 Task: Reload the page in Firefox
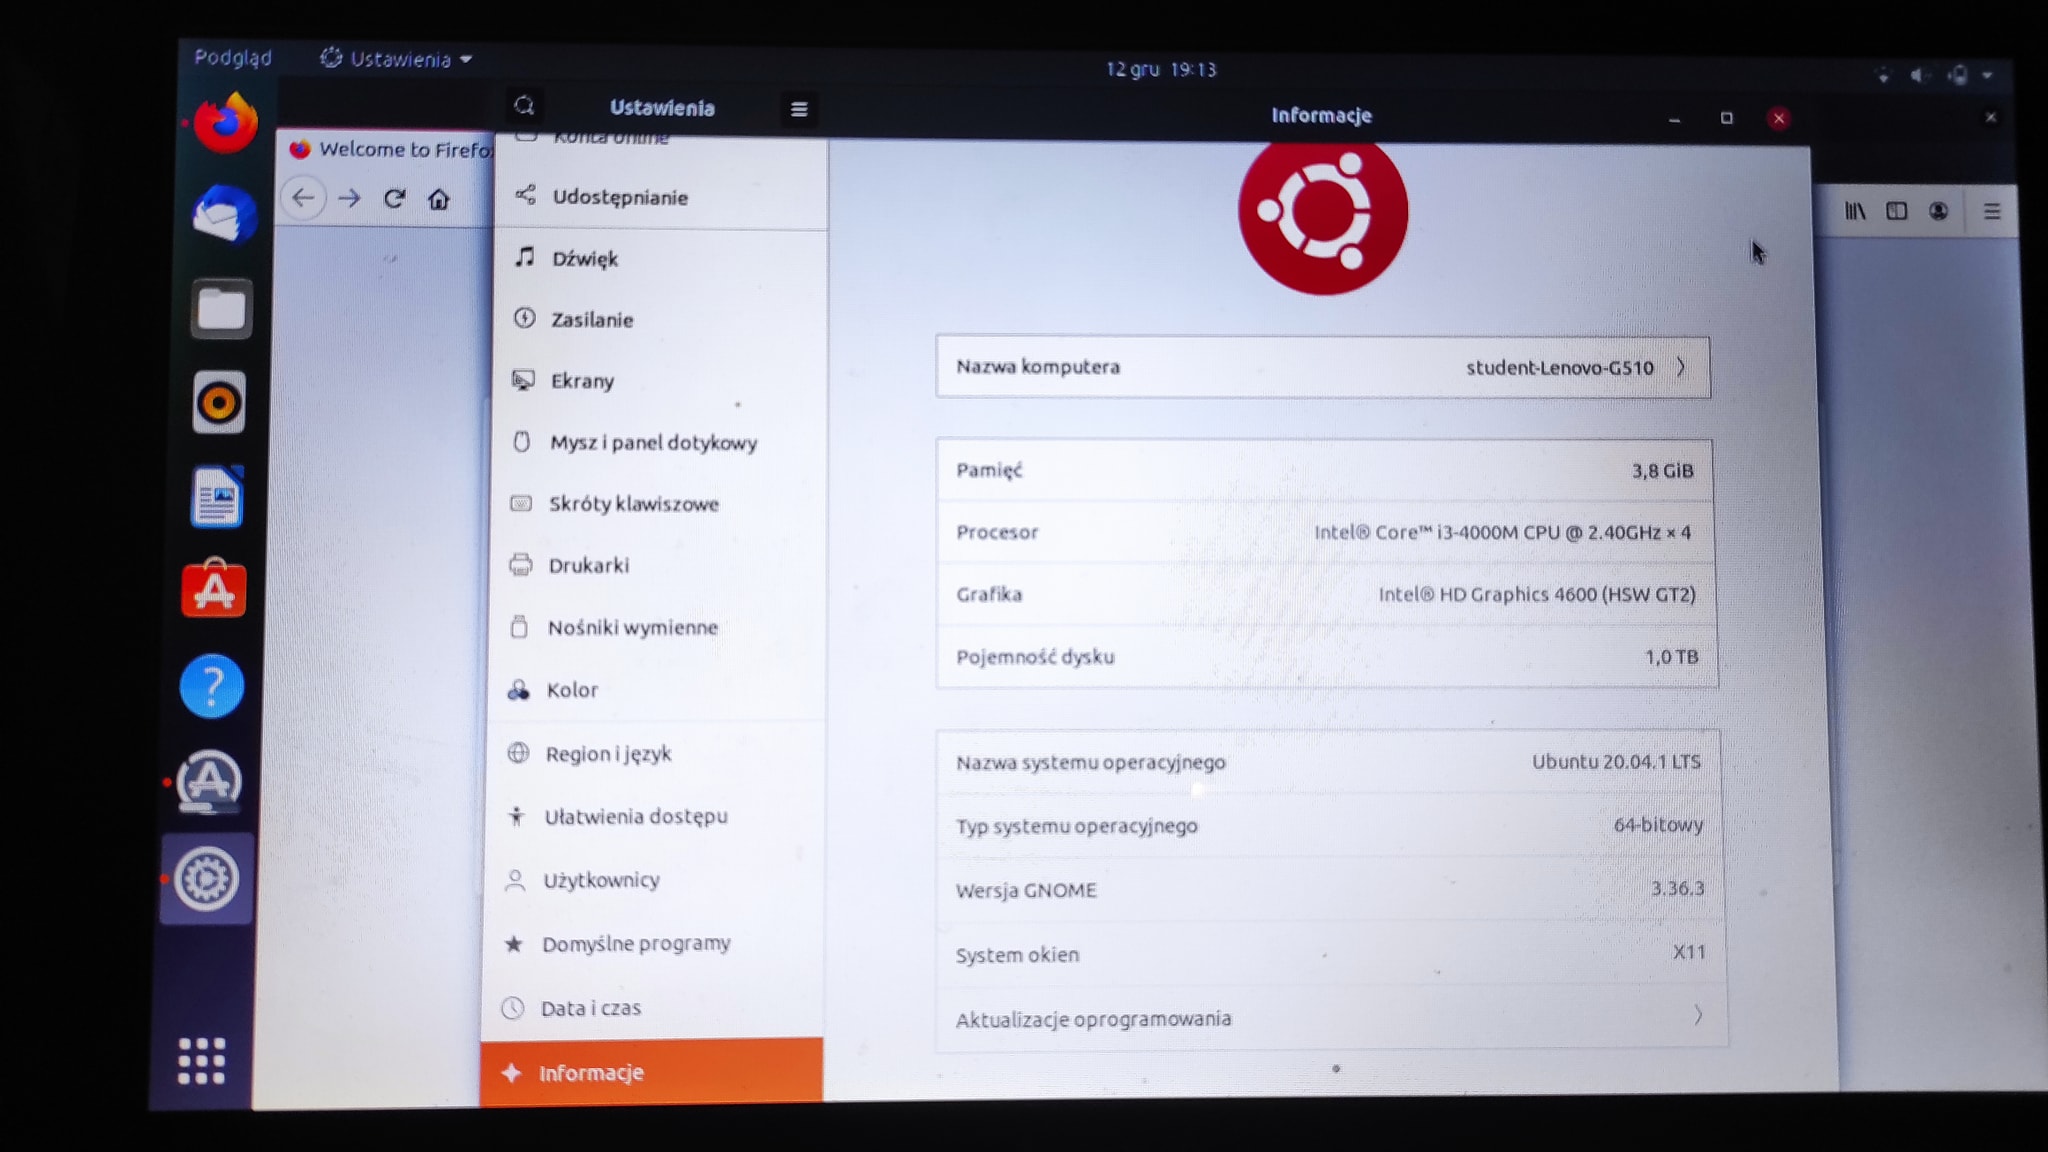[394, 198]
